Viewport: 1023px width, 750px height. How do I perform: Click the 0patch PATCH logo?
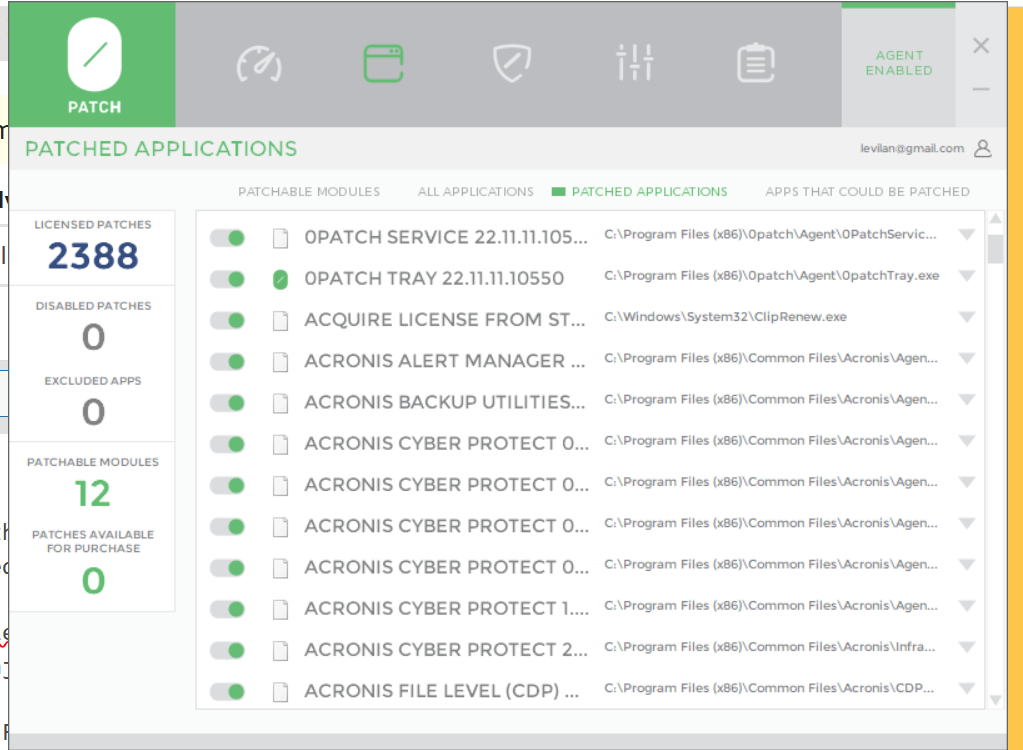pos(94,65)
